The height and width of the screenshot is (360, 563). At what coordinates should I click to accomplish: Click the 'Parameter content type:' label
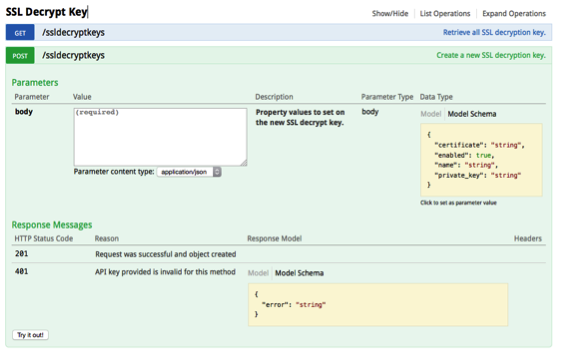114,172
